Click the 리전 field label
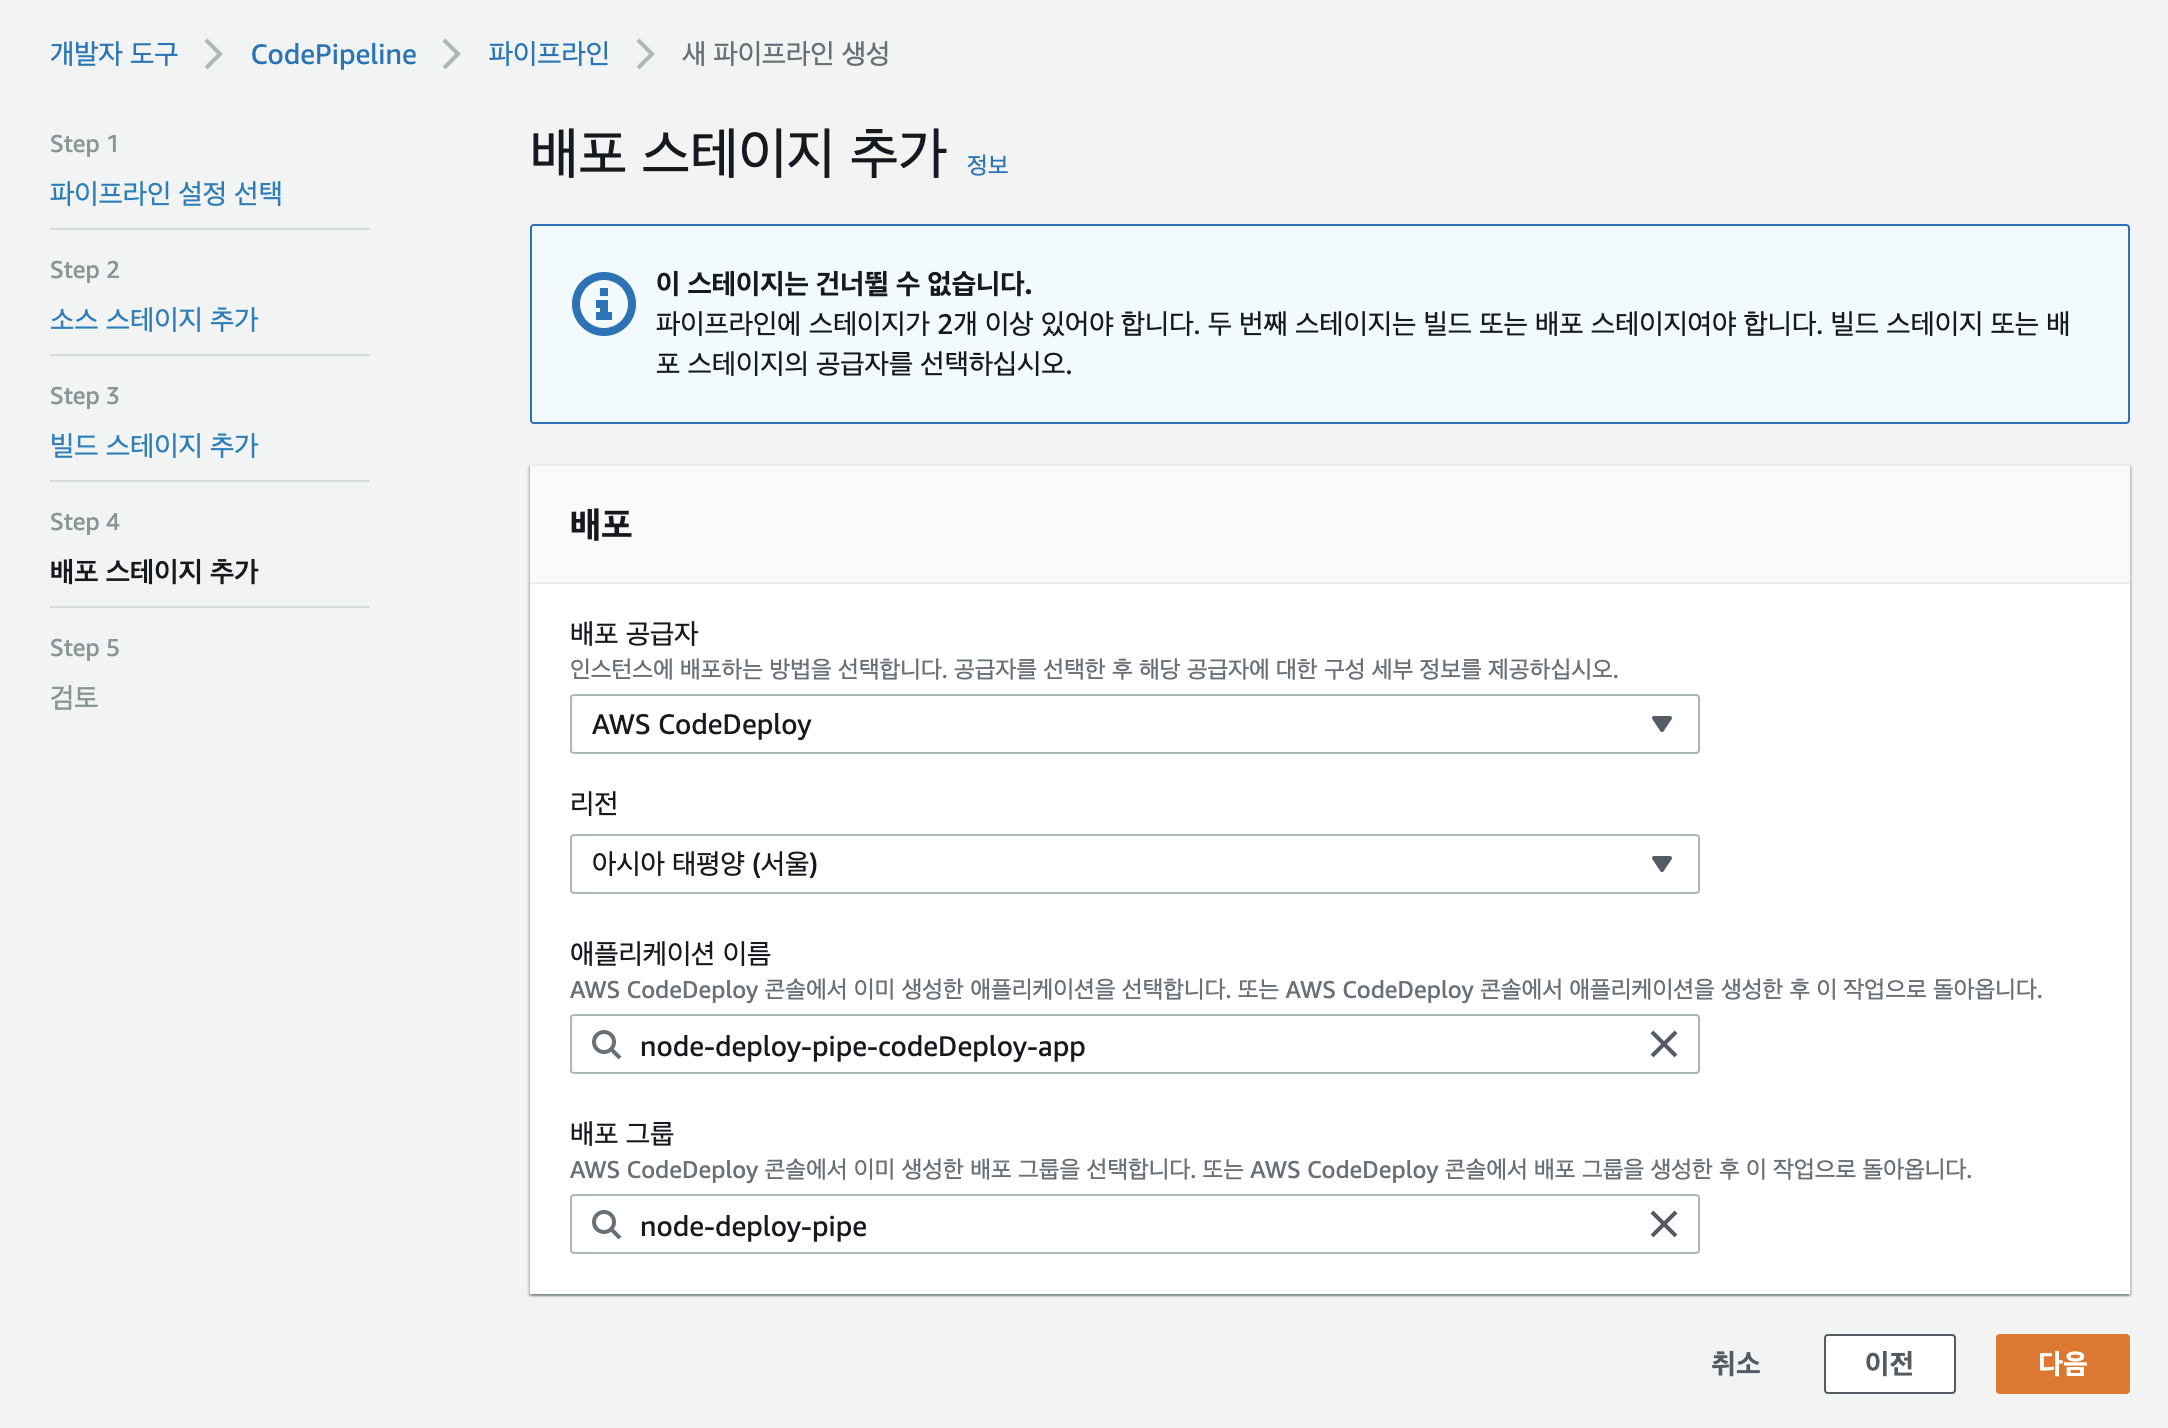This screenshot has width=2168, height=1428. [x=594, y=803]
